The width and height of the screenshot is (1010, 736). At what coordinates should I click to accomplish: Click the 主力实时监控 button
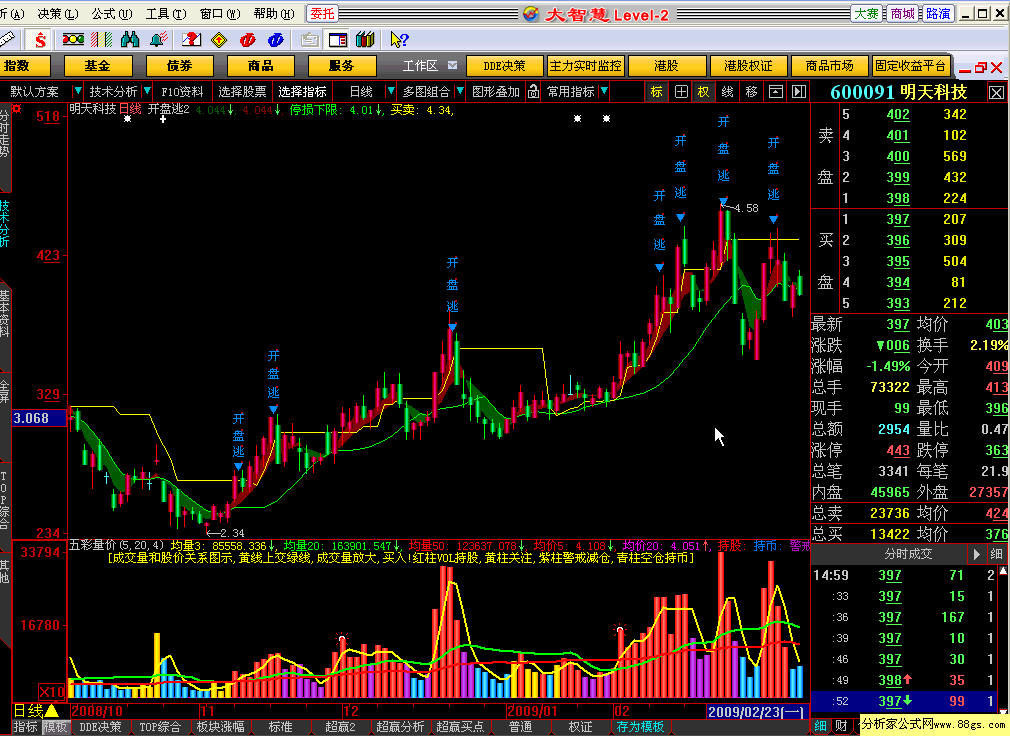[585, 66]
